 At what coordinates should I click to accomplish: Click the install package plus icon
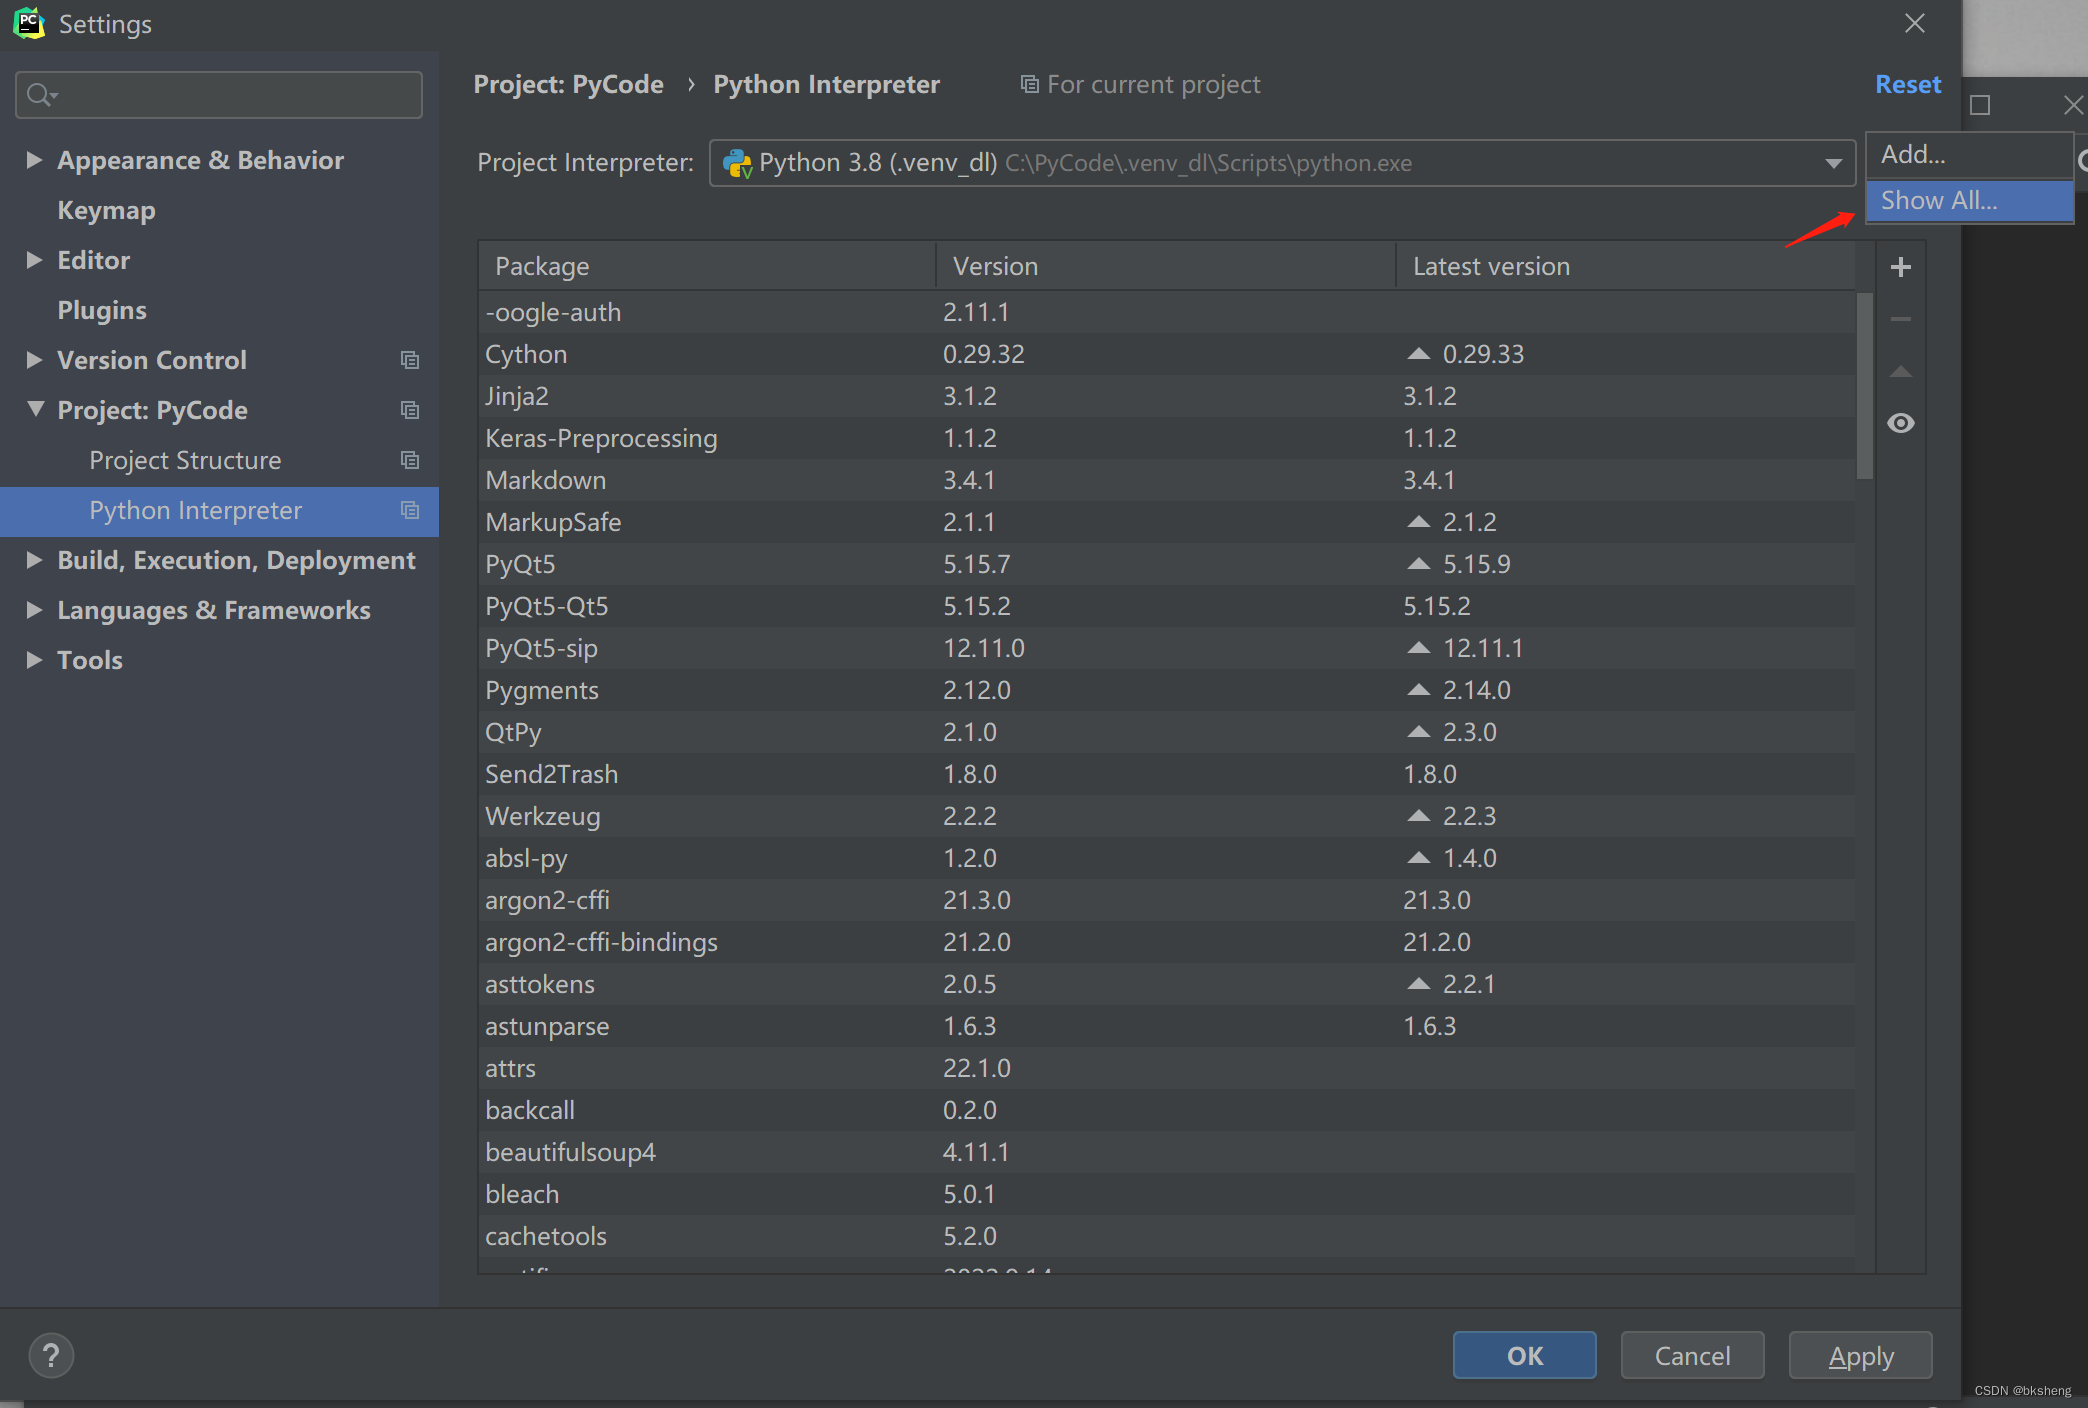(1901, 267)
